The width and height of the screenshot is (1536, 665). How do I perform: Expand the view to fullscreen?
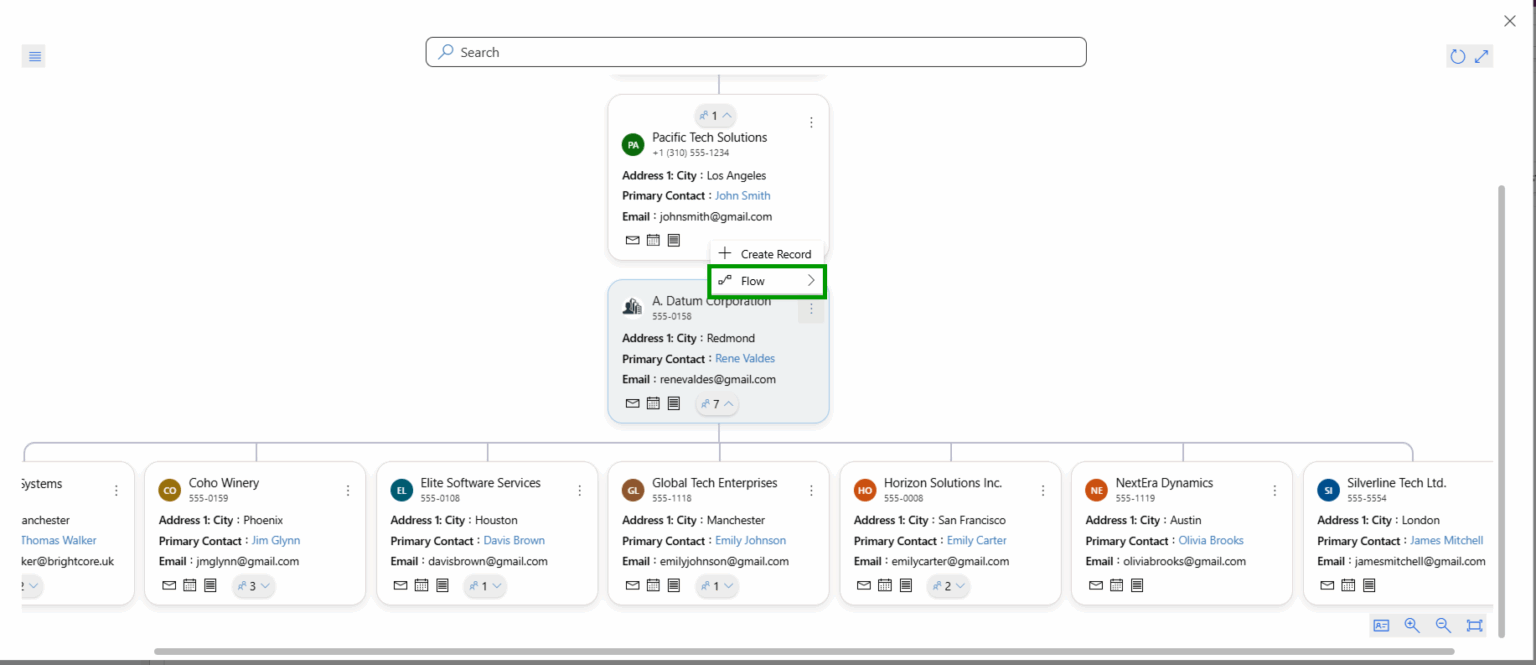[1482, 56]
